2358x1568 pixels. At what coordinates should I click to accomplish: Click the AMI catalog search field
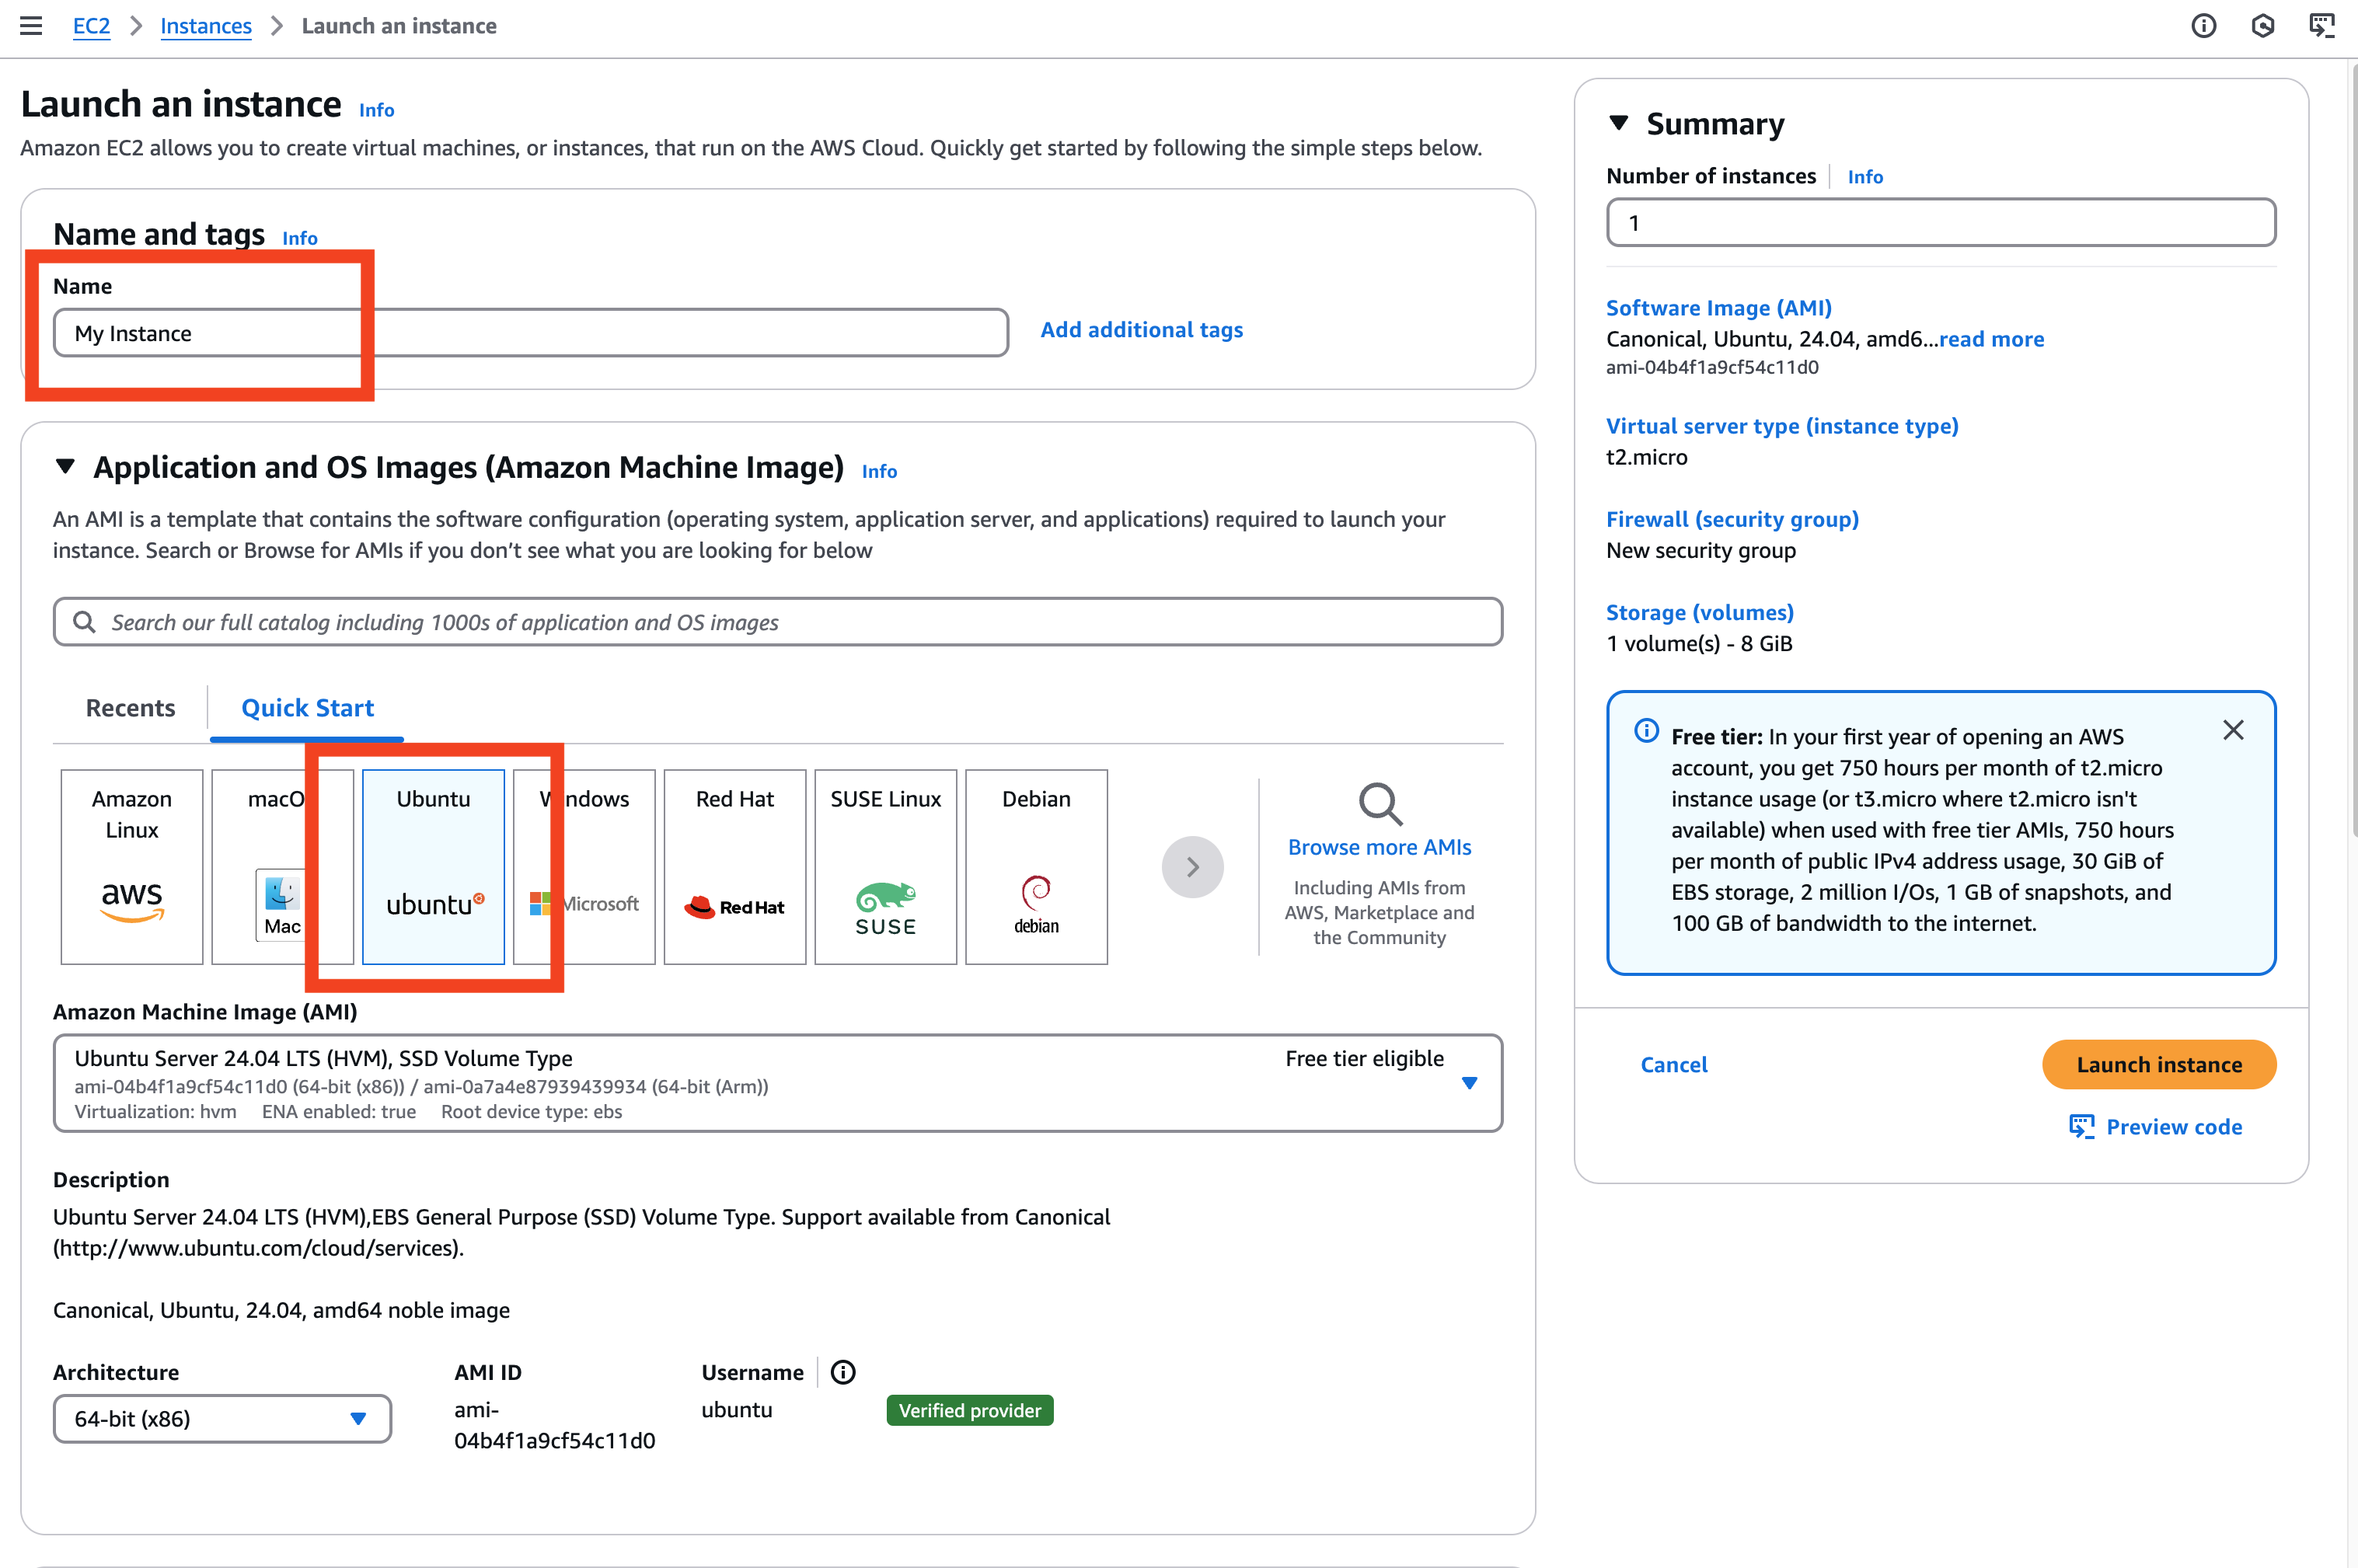tap(778, 622)
